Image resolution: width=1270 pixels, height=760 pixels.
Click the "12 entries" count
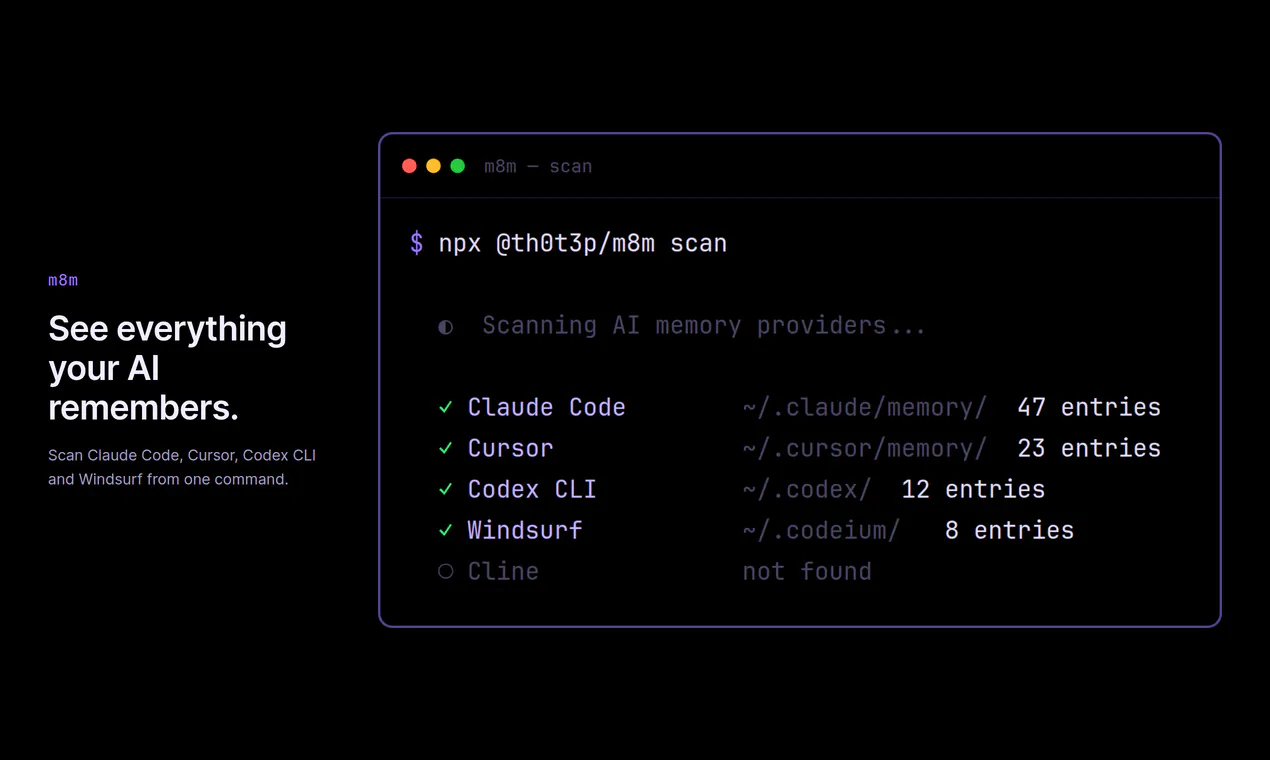coord(973,489)
